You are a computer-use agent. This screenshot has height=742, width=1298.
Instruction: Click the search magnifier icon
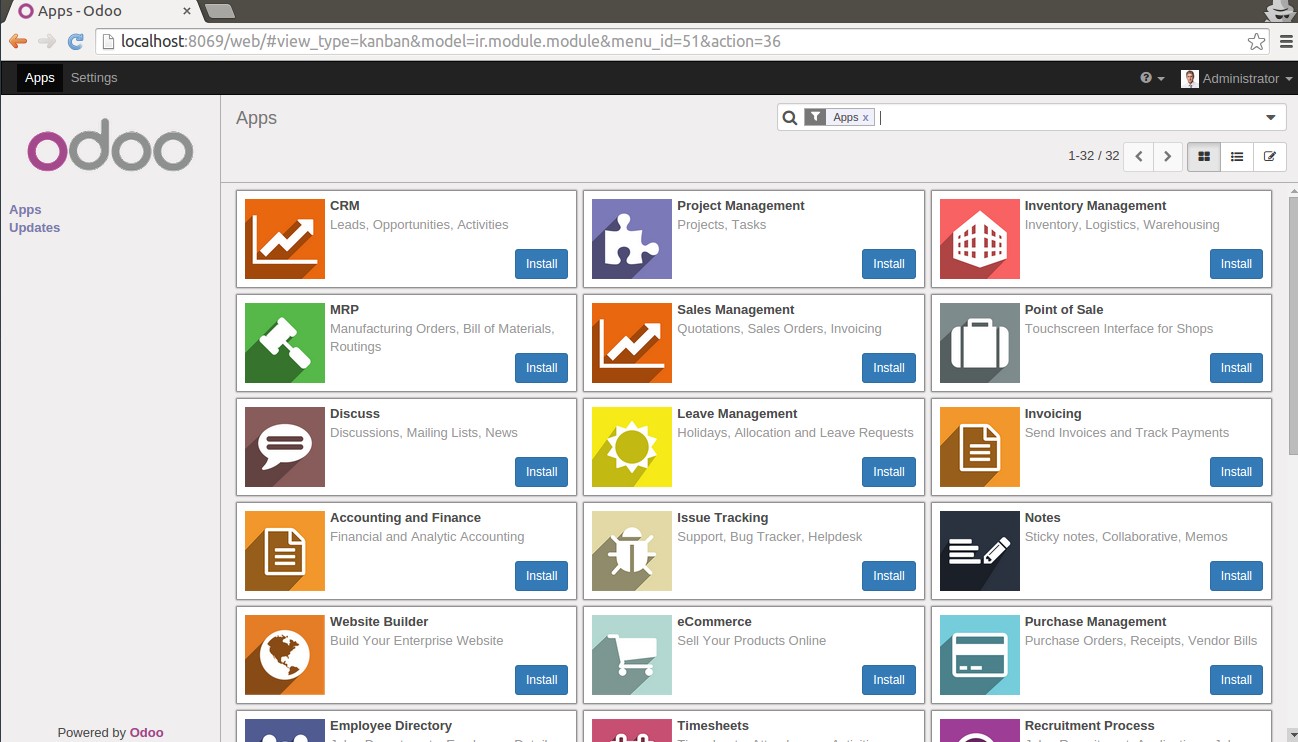[x=790, y=118]
